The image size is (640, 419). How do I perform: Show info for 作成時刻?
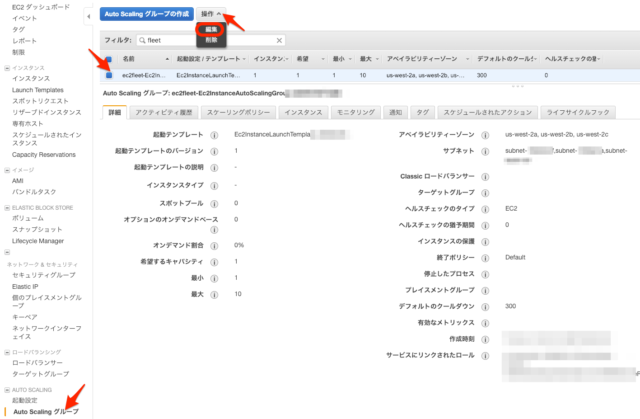click(485, 339)
